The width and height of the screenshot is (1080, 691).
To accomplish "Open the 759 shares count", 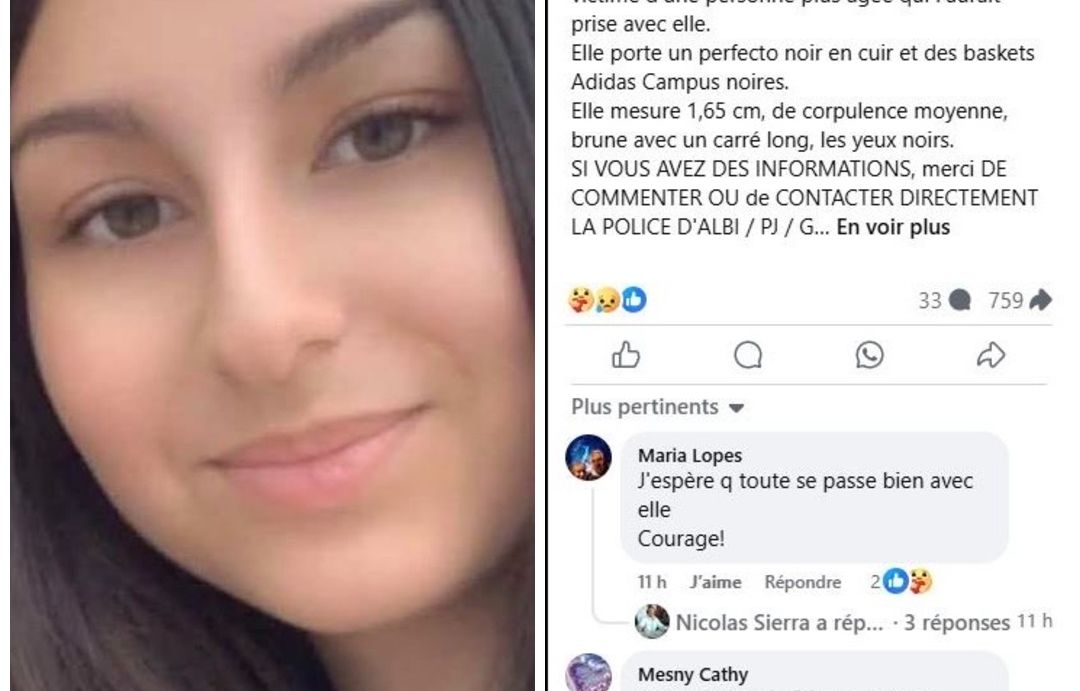I will (1019, 300).
